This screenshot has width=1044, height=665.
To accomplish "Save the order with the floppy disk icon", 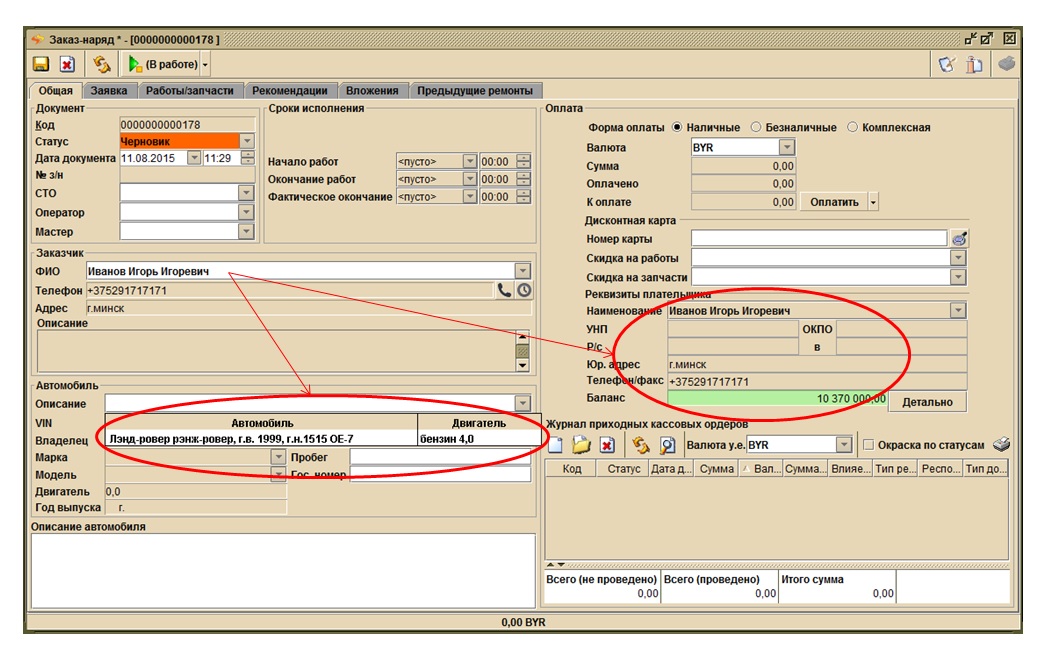I will 41,64.
